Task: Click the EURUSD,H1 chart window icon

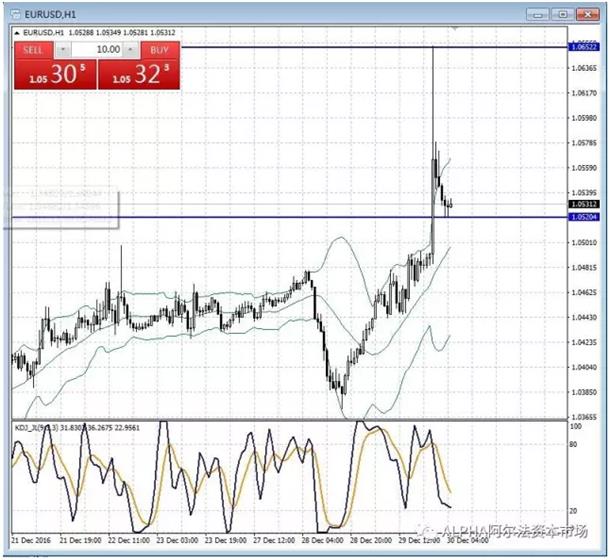Action: tap(14, 13)
